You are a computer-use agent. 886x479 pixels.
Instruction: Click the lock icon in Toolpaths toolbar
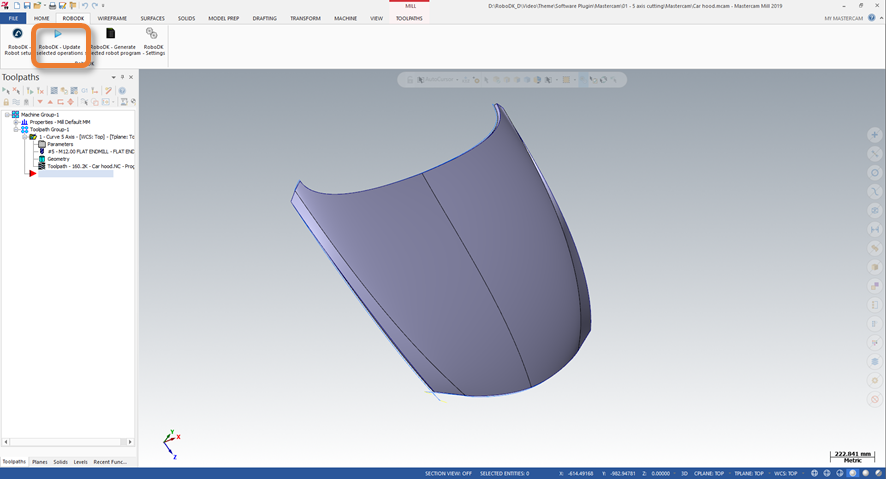click(7, 102)
